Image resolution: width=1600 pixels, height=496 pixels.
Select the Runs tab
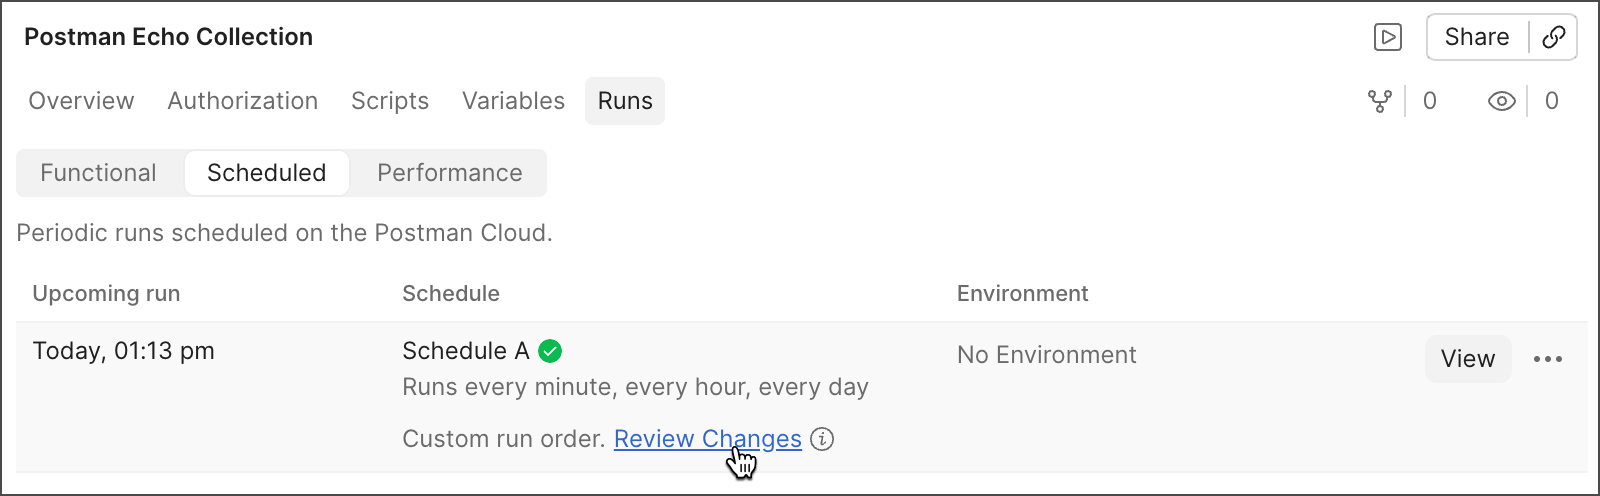[x=625, y=101]
